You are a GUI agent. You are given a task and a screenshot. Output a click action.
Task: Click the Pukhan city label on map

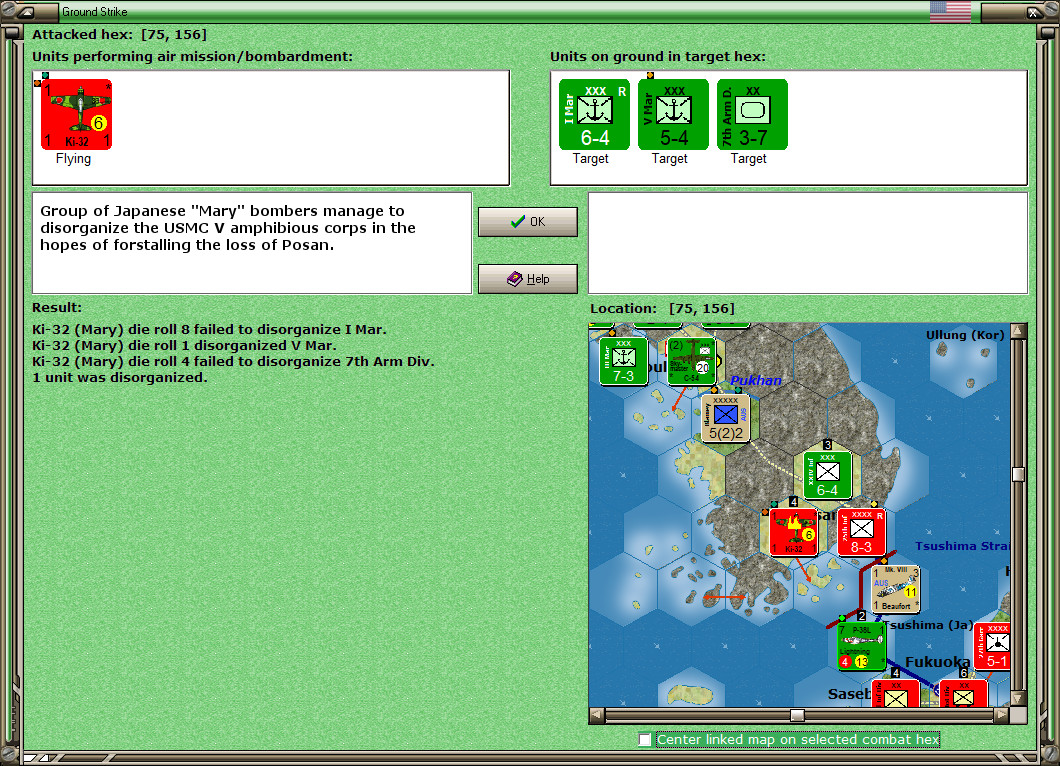click(756, 381)
